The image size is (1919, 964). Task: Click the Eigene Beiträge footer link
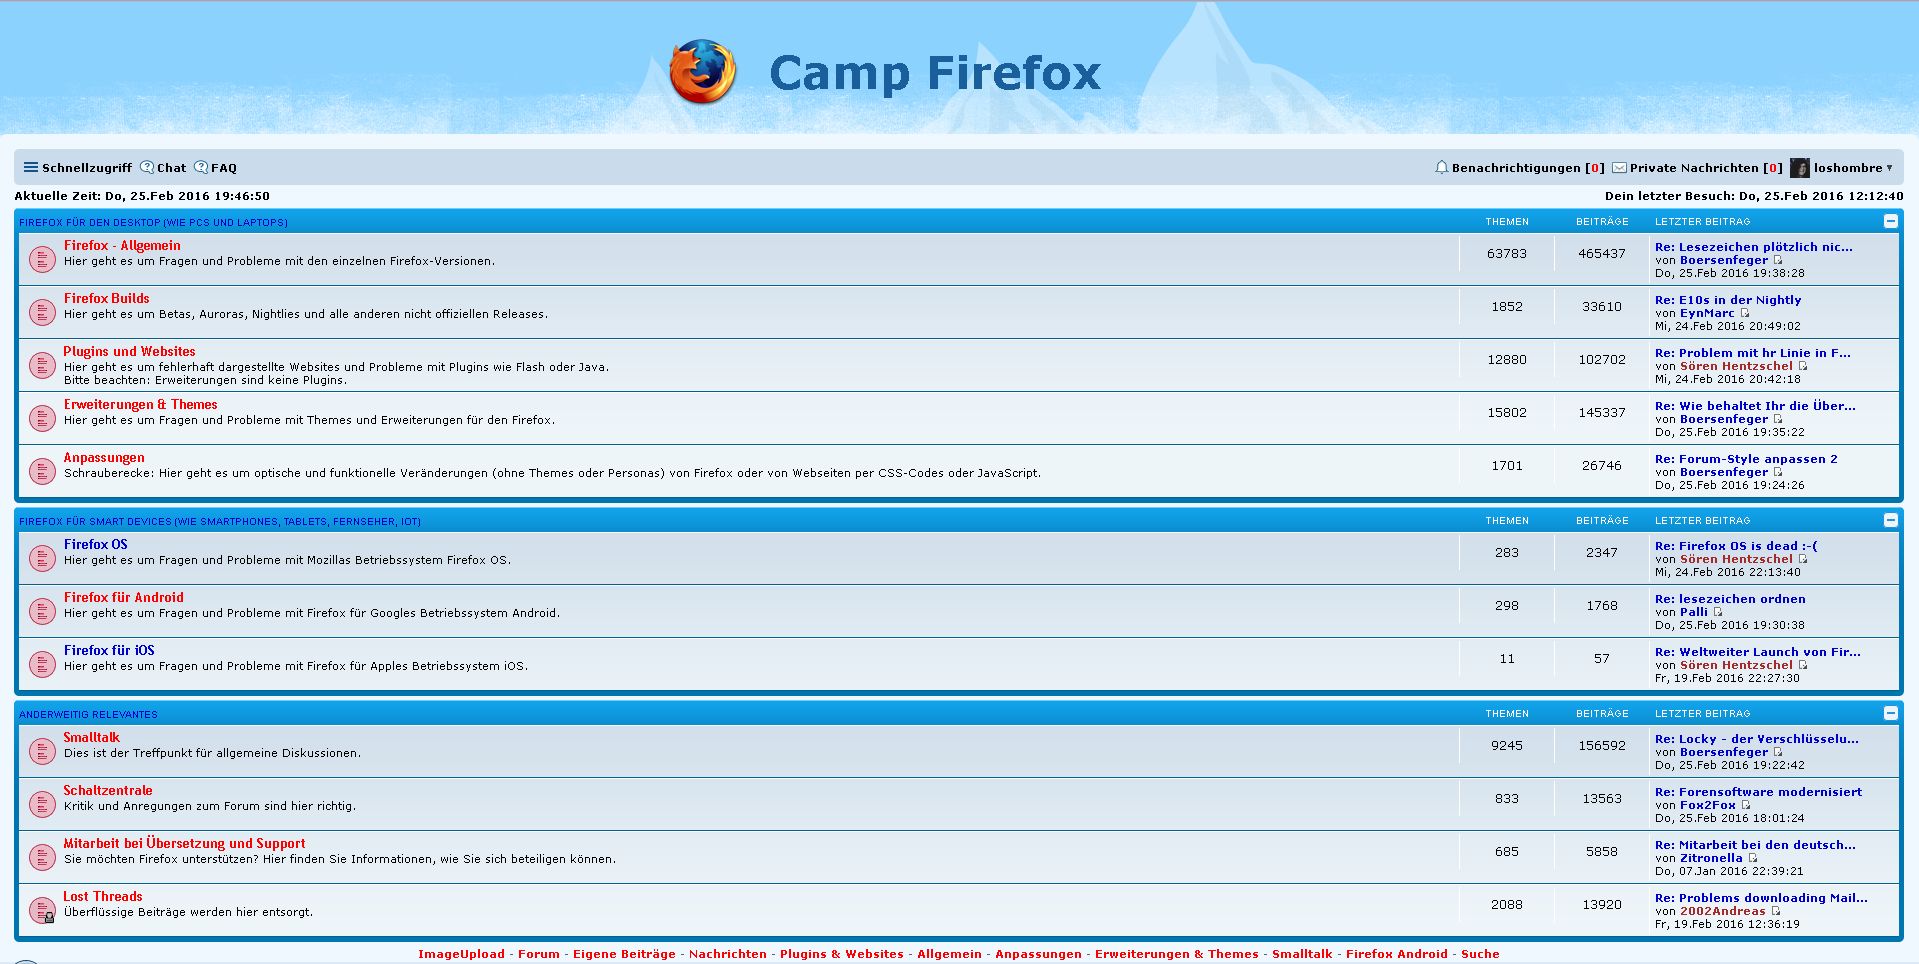(624, 954)
